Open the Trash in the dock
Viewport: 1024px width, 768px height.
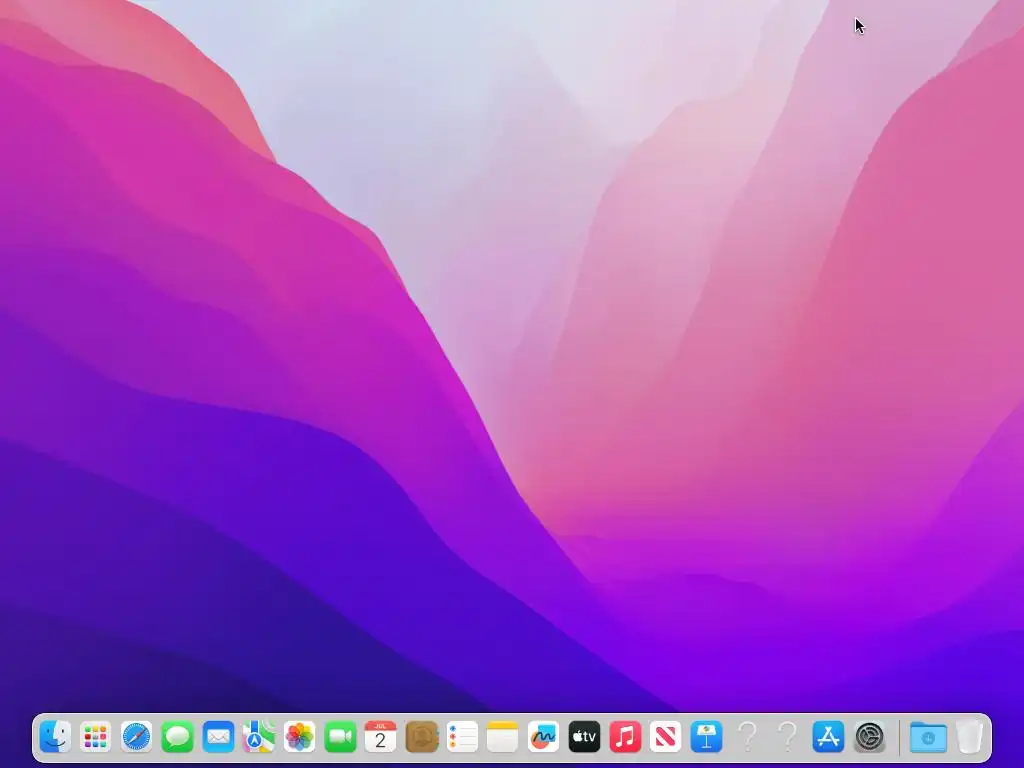click(970, 737)
